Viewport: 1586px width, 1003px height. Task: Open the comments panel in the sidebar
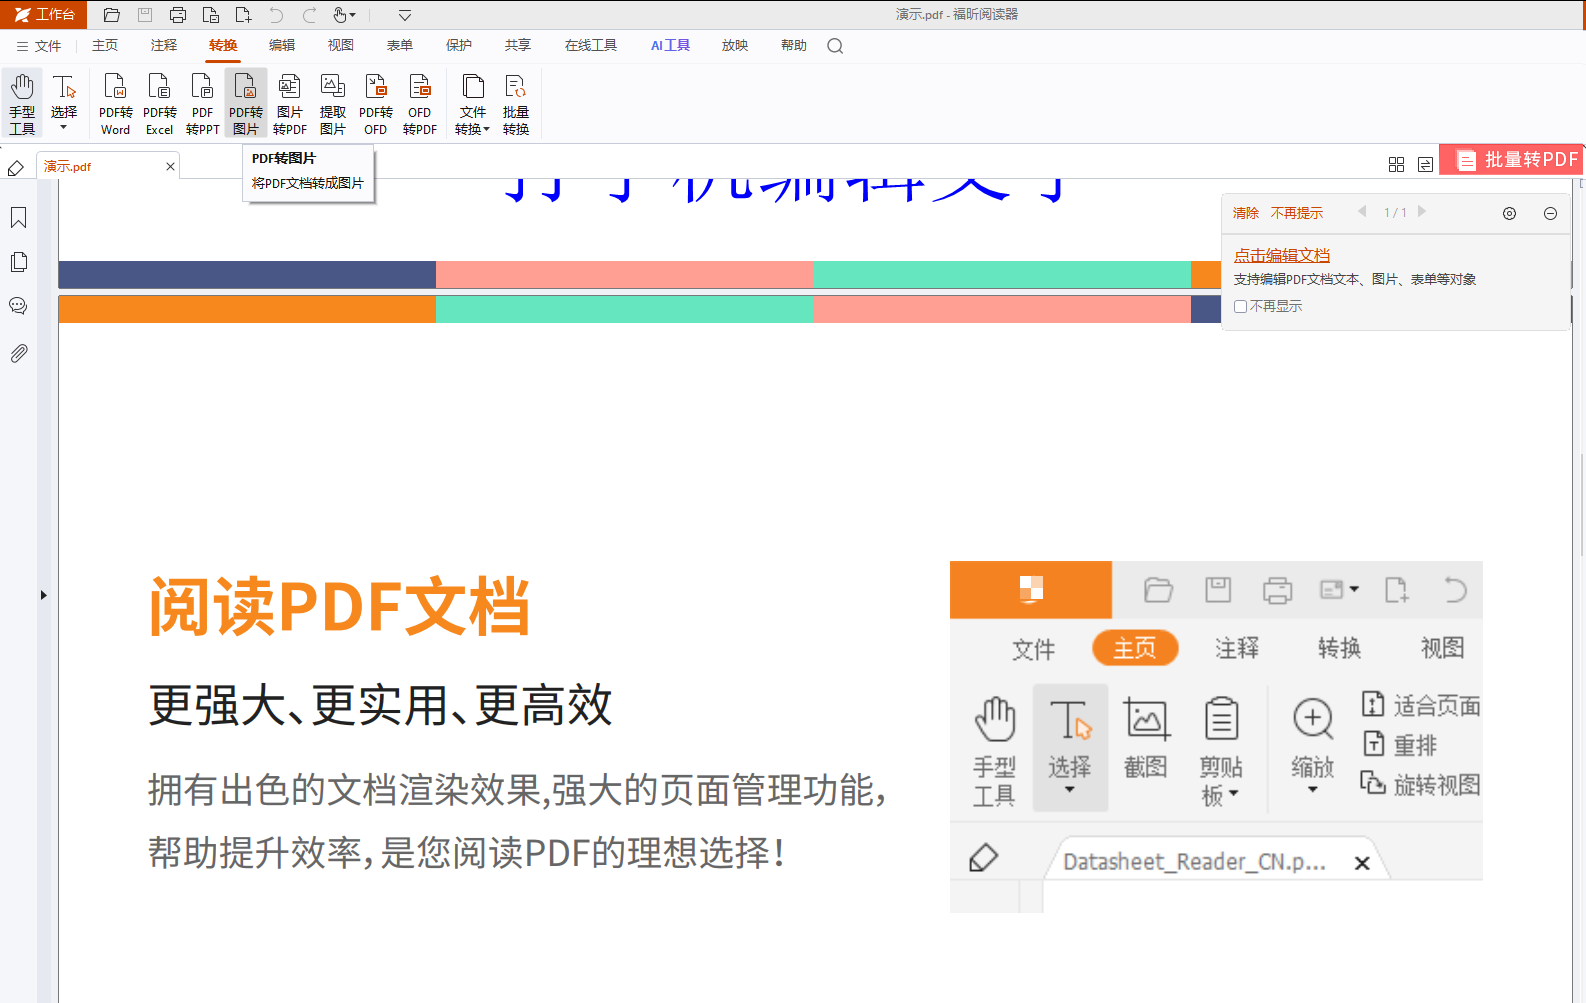[18, 306]
